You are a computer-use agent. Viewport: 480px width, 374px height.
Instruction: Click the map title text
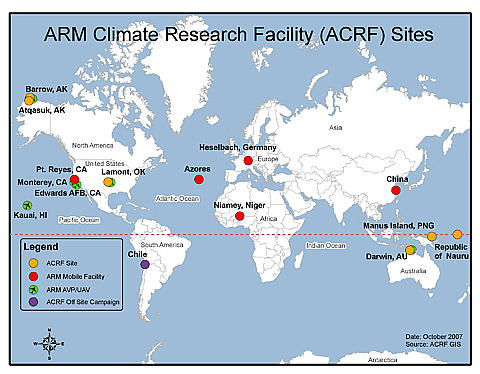coord(239,35)
